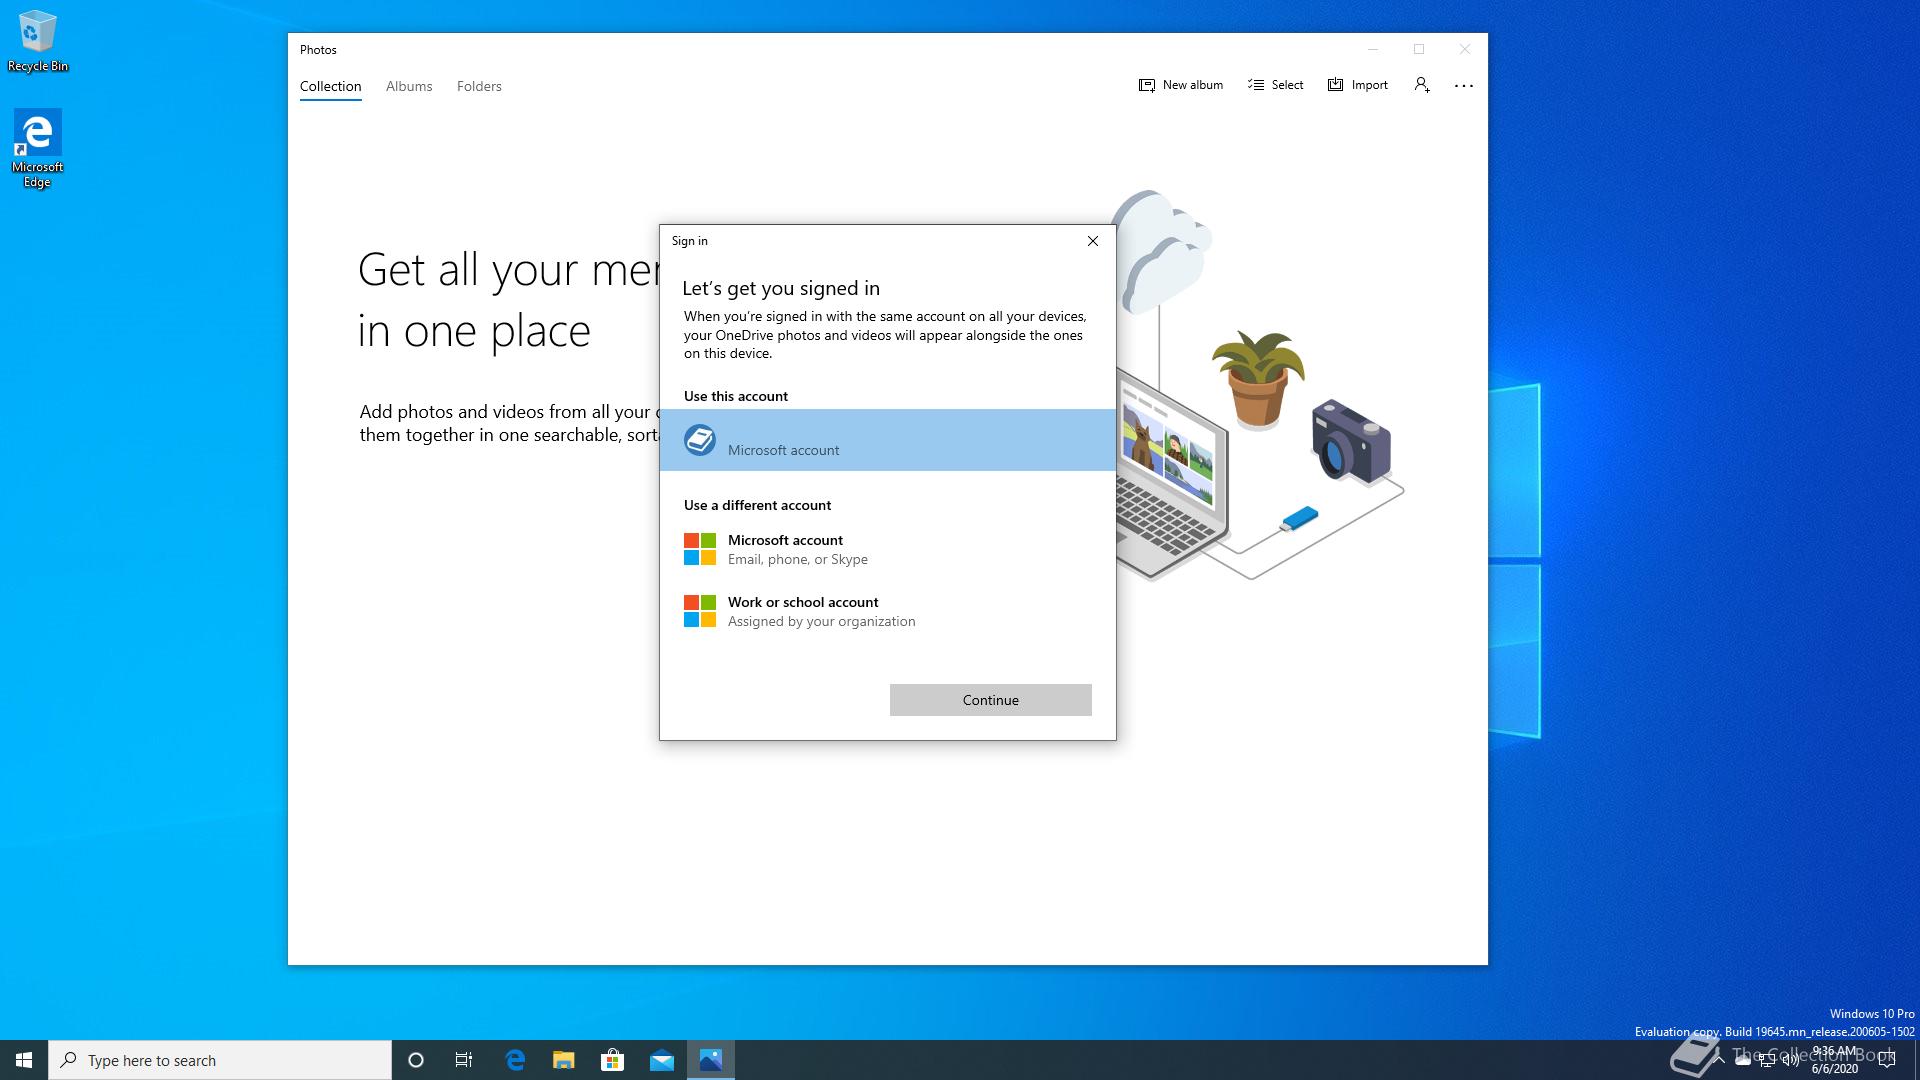Open Cortana from the taskbar
Image resolution: width=1920 pixels, height=1080 pixels.
pyautogui.click(x=416, y=1060)
